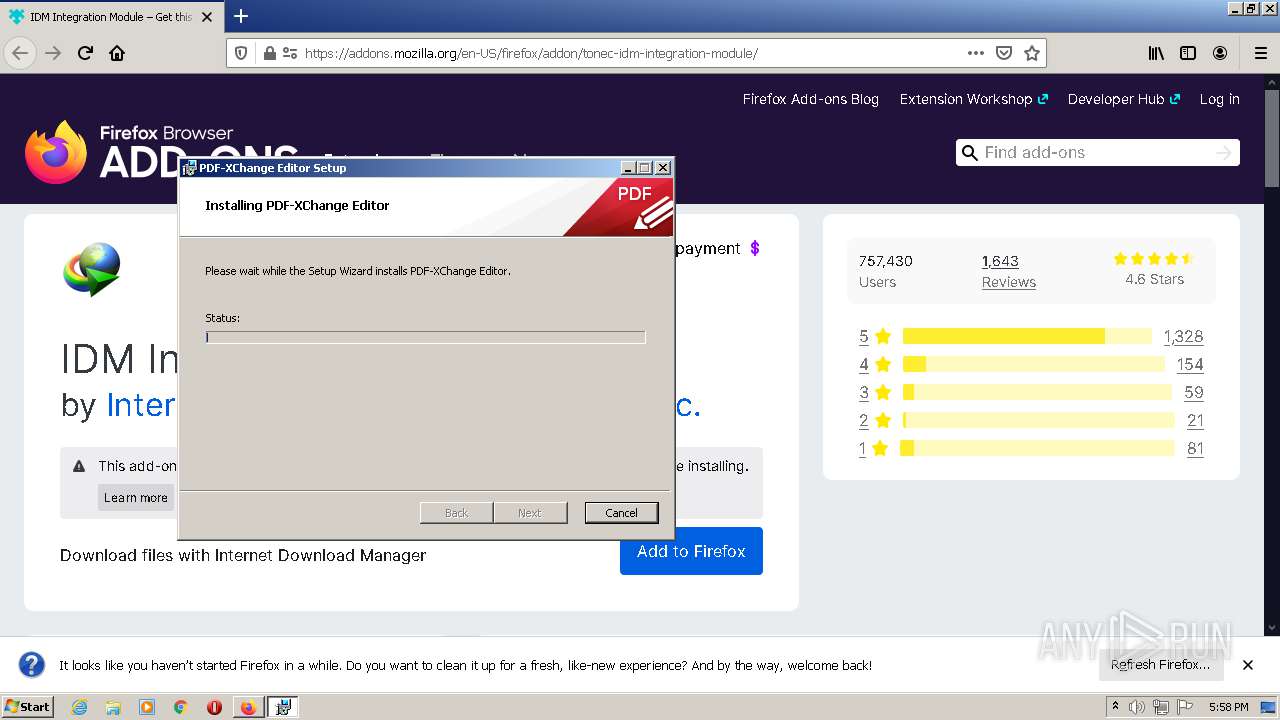Show site security padlock info
Screen dimensions: 1280x720
[x=269, y=53]
